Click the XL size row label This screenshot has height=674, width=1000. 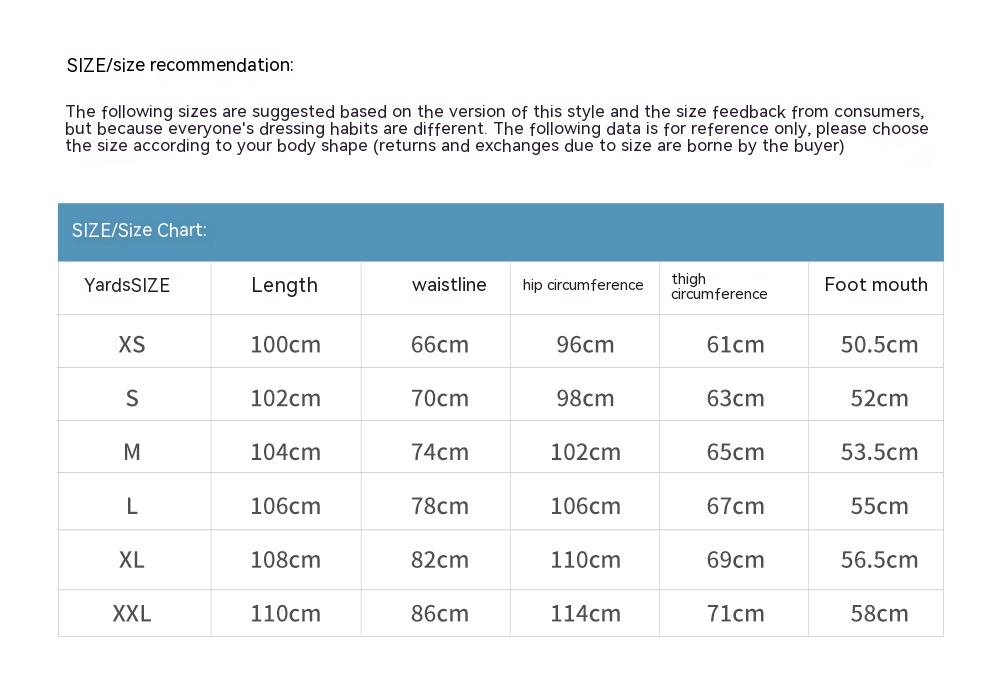132,559
